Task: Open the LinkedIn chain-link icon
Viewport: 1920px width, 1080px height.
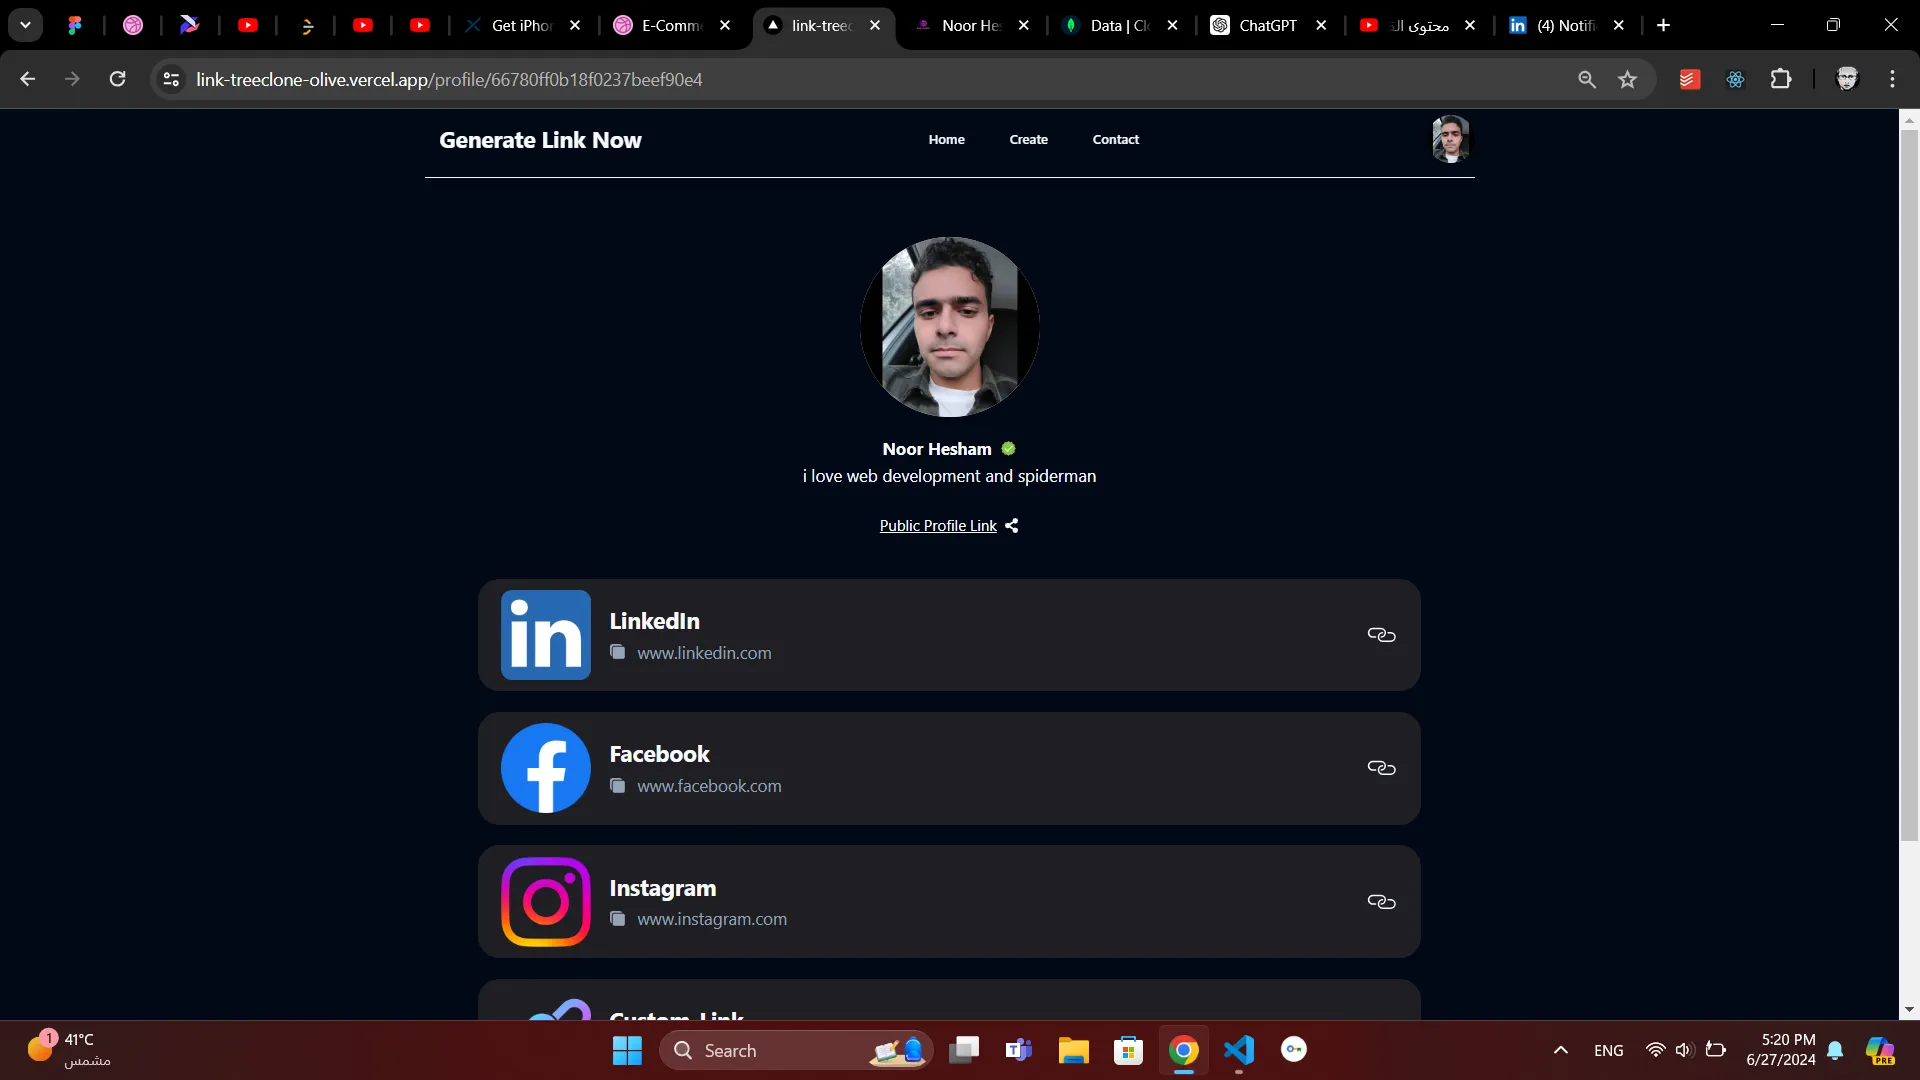Action: (x=1381, y=635)
